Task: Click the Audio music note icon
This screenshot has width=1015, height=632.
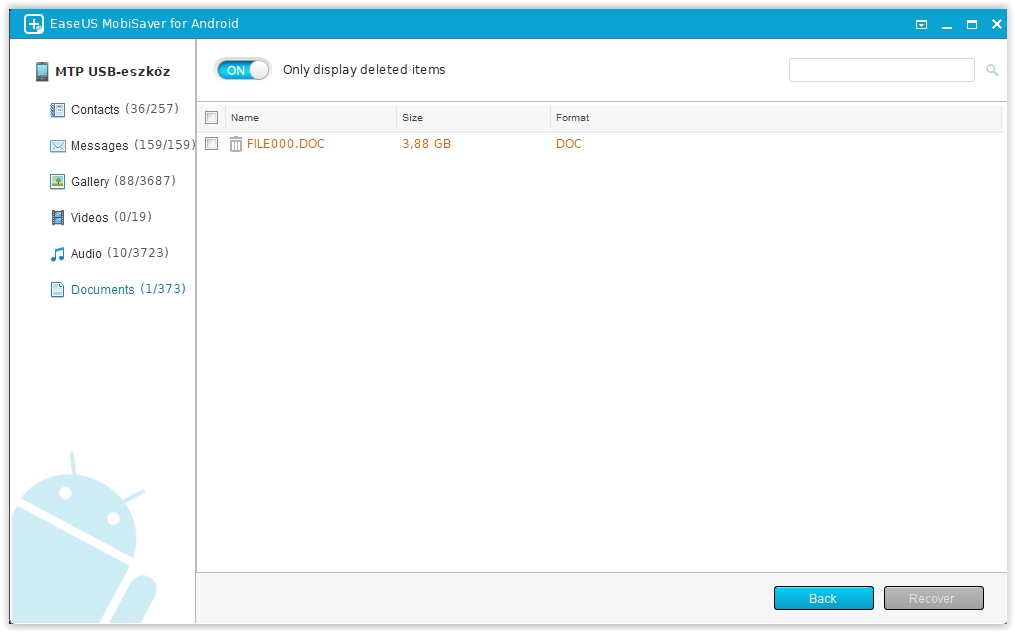Action: (58, 254)
